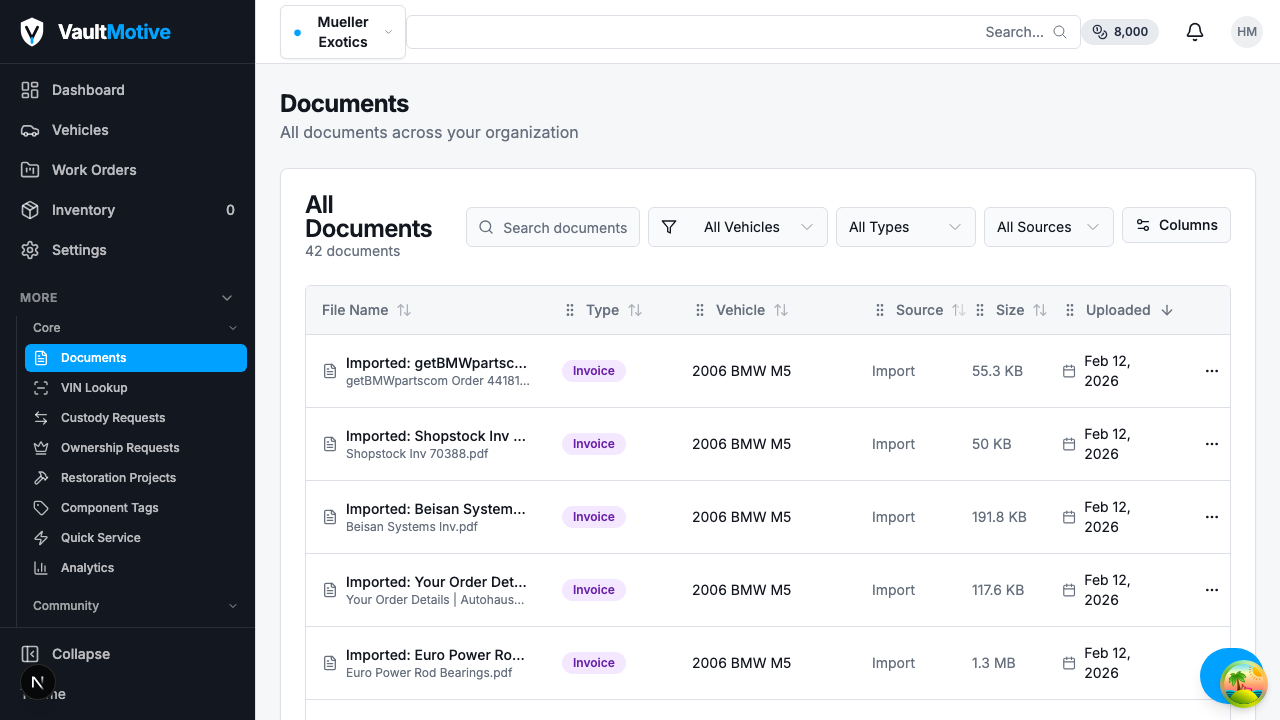Image resolution: width=1280 pixels, height=720 pixels.
Task: Open VIN Lookup
Action: point(136,388)
